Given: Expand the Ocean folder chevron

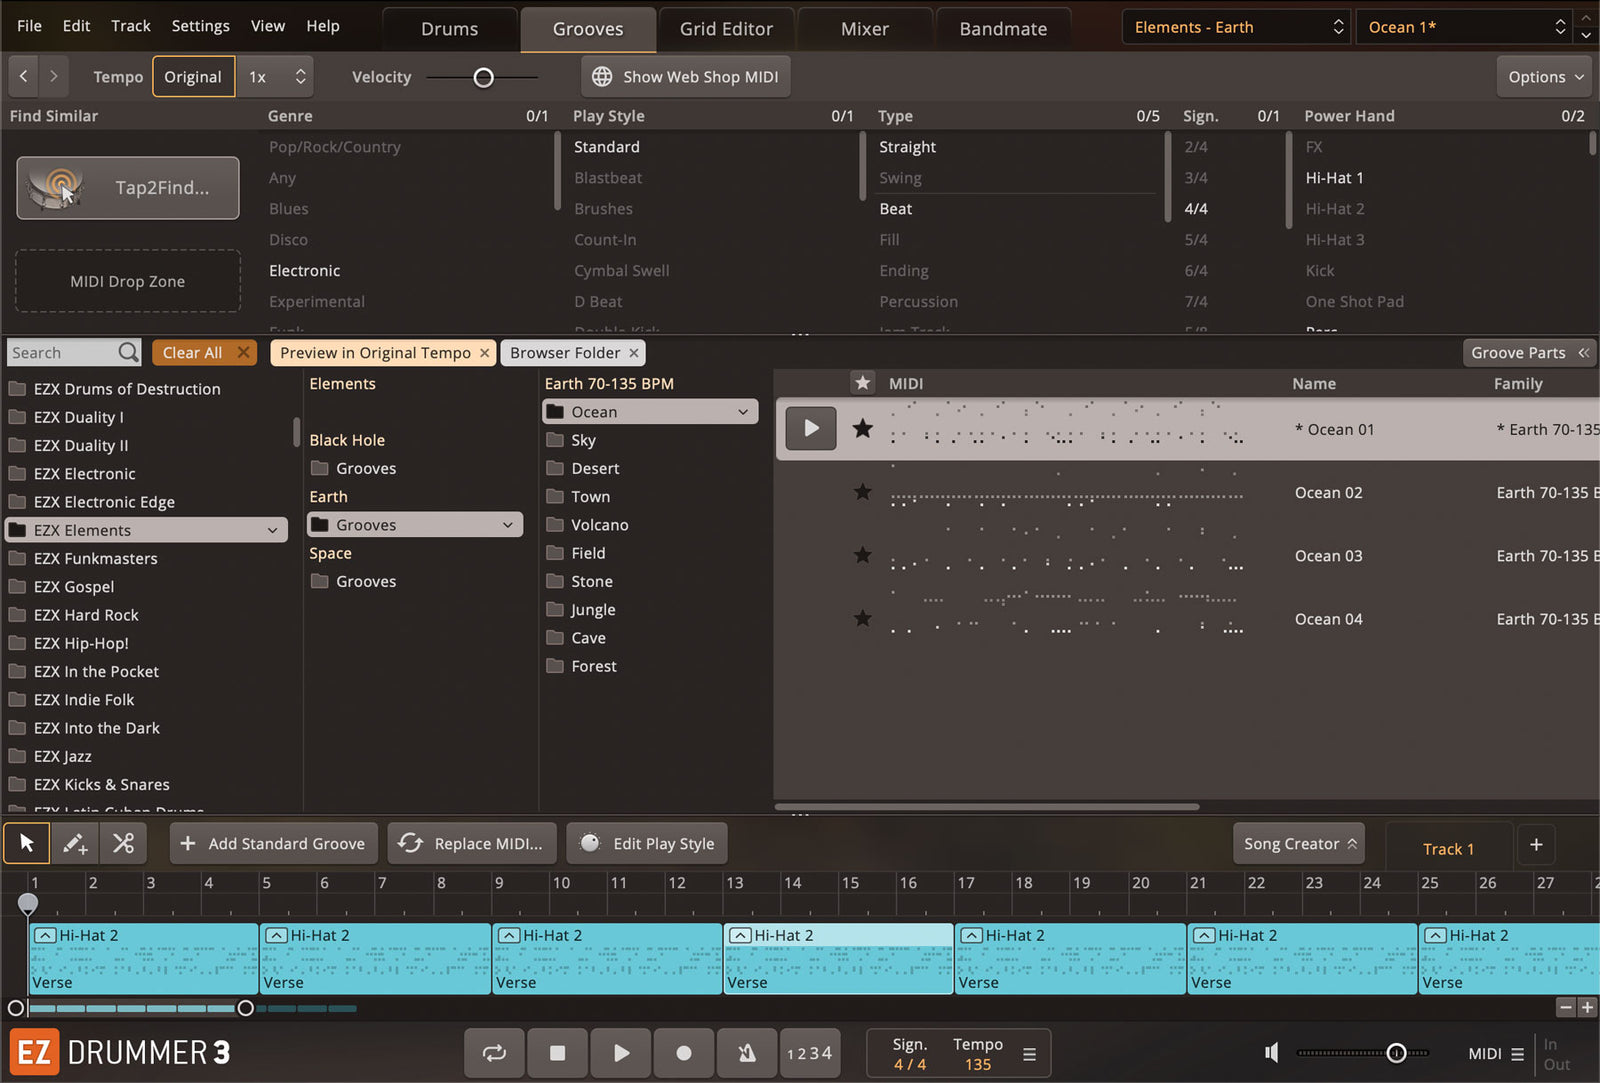Looking at the screenshot, I should click(x=743, y=412).
